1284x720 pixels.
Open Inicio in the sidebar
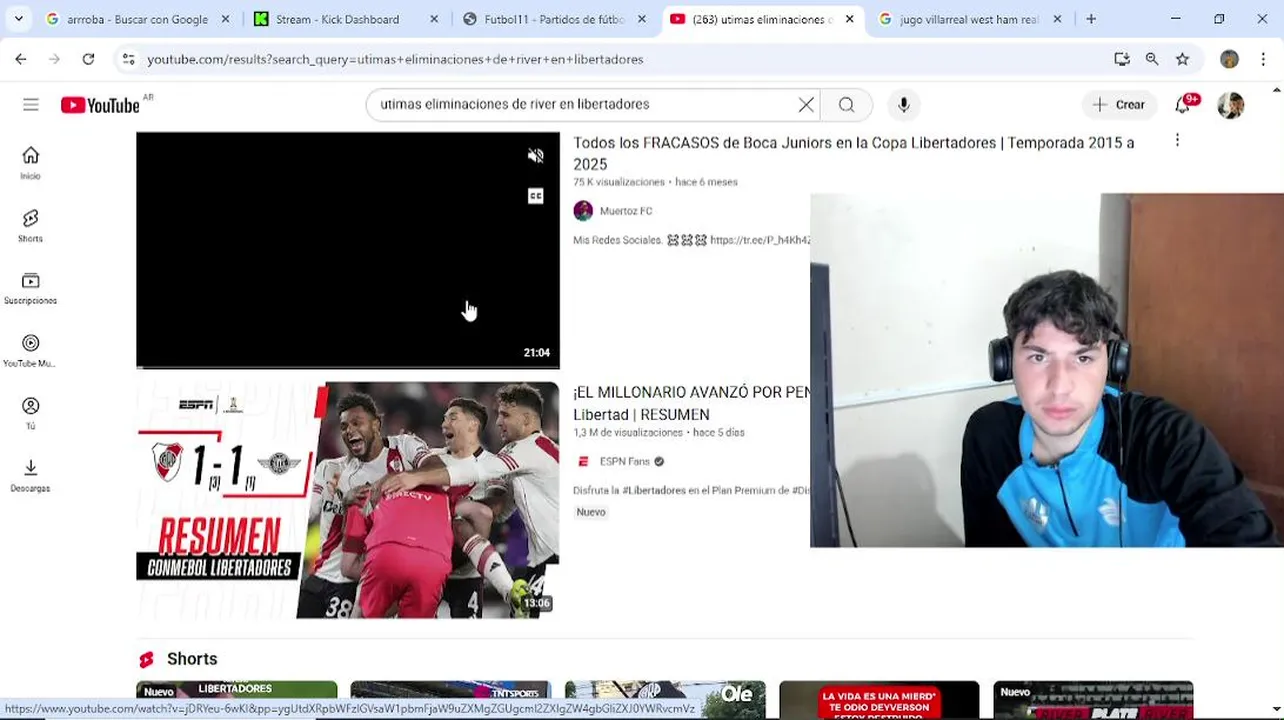pyautogui.click(x=30, y=163)
